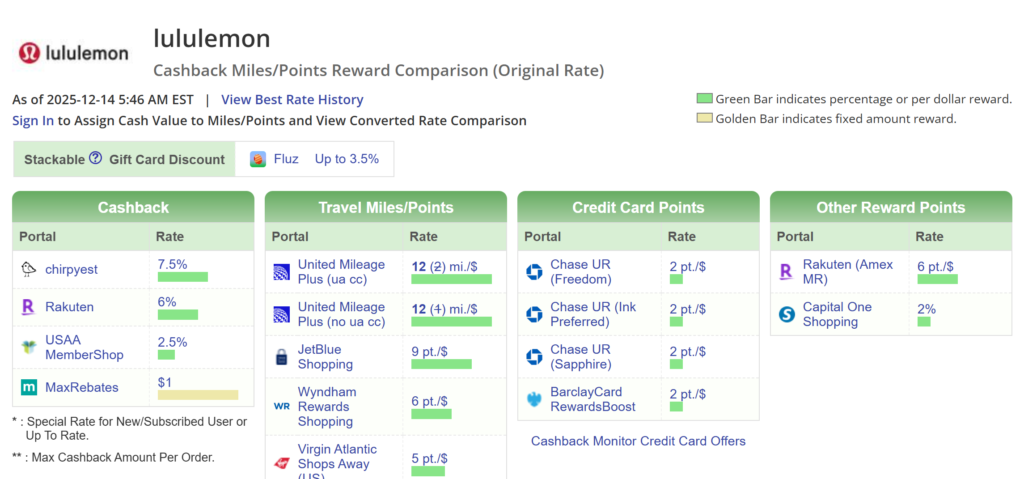Open the United Mileage Plus (ua cc) portal
Image resolution: width=1024 pixels, height=479 pixels.
[341, 272]
